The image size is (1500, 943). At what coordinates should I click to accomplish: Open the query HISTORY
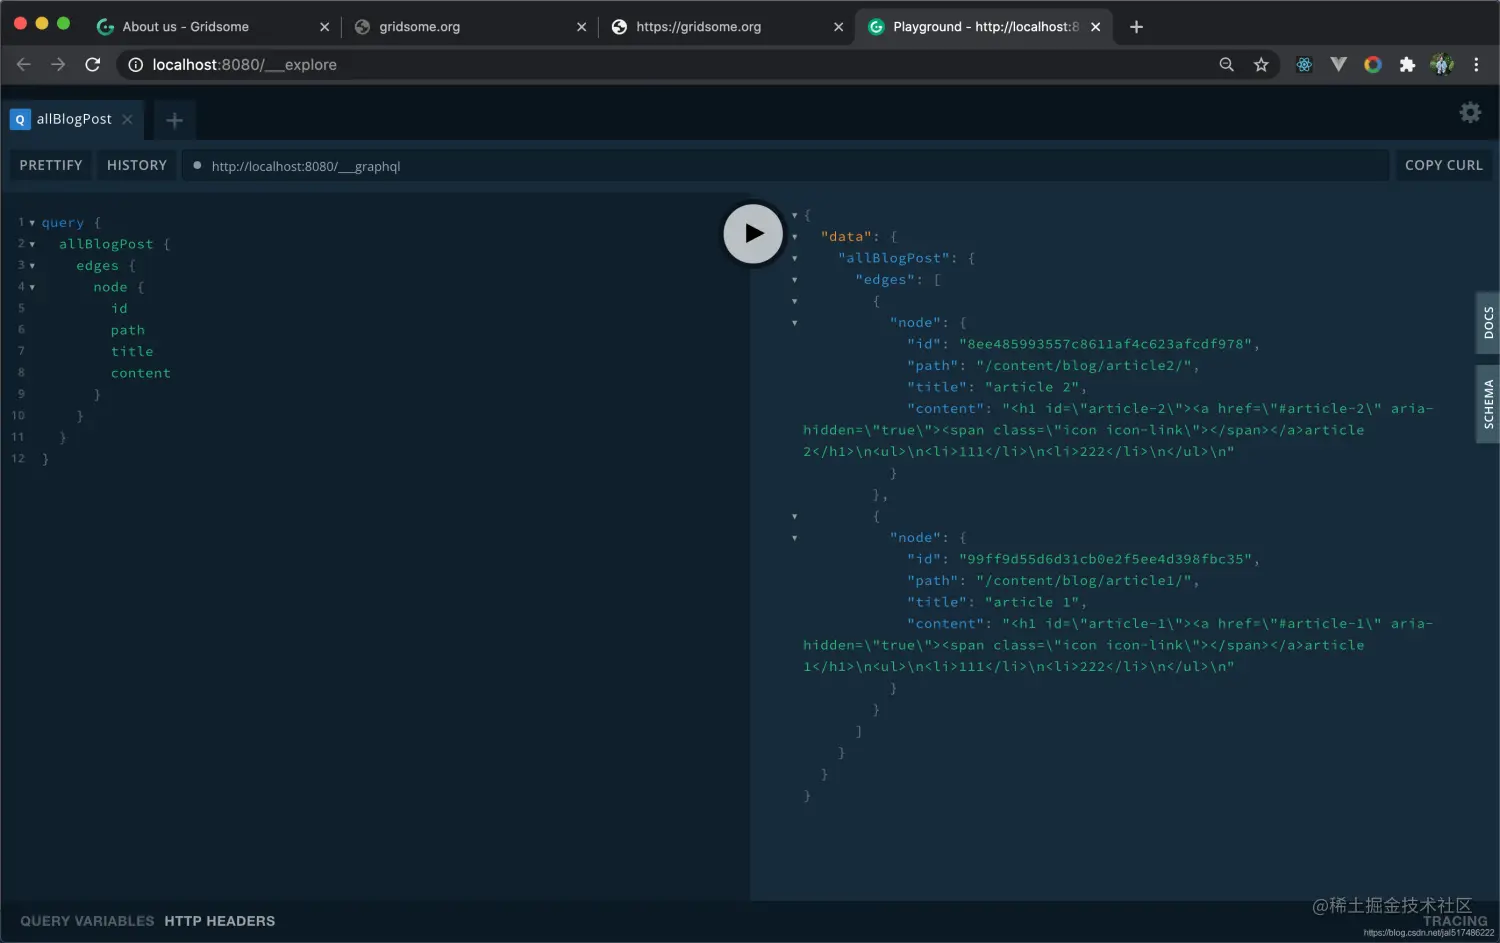point(137,165)
